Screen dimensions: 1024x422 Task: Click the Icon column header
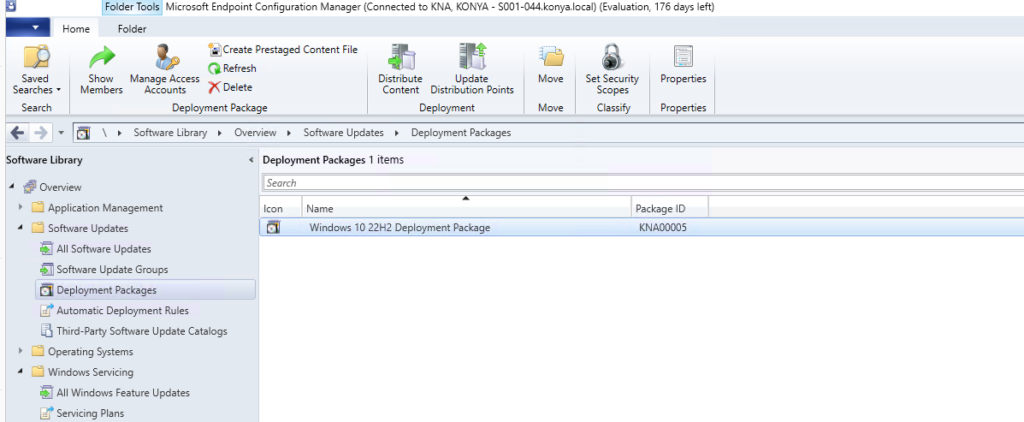(281, 208)
